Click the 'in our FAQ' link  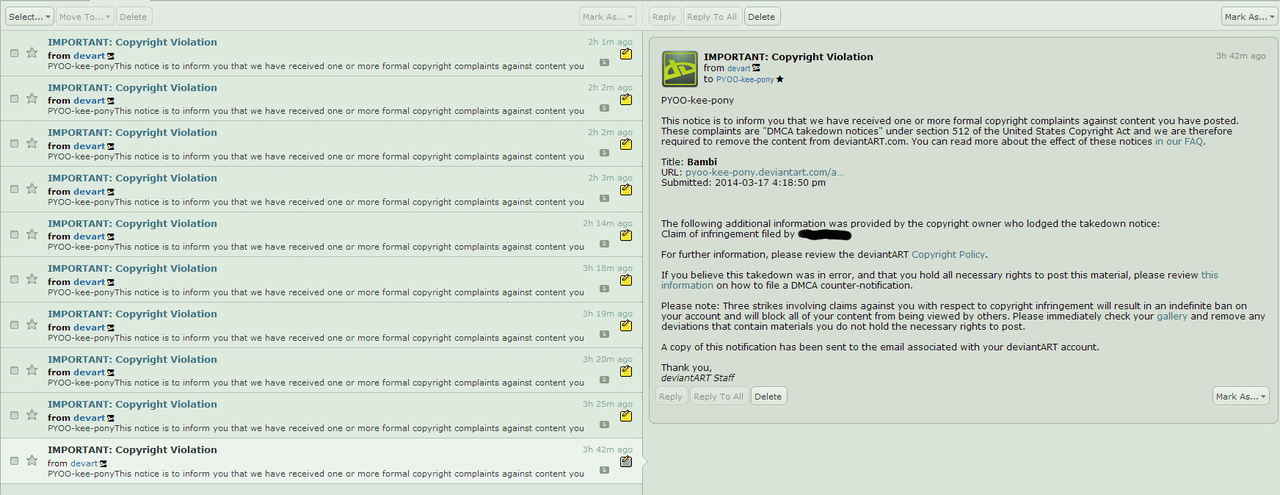click(x=1179, y=142)
